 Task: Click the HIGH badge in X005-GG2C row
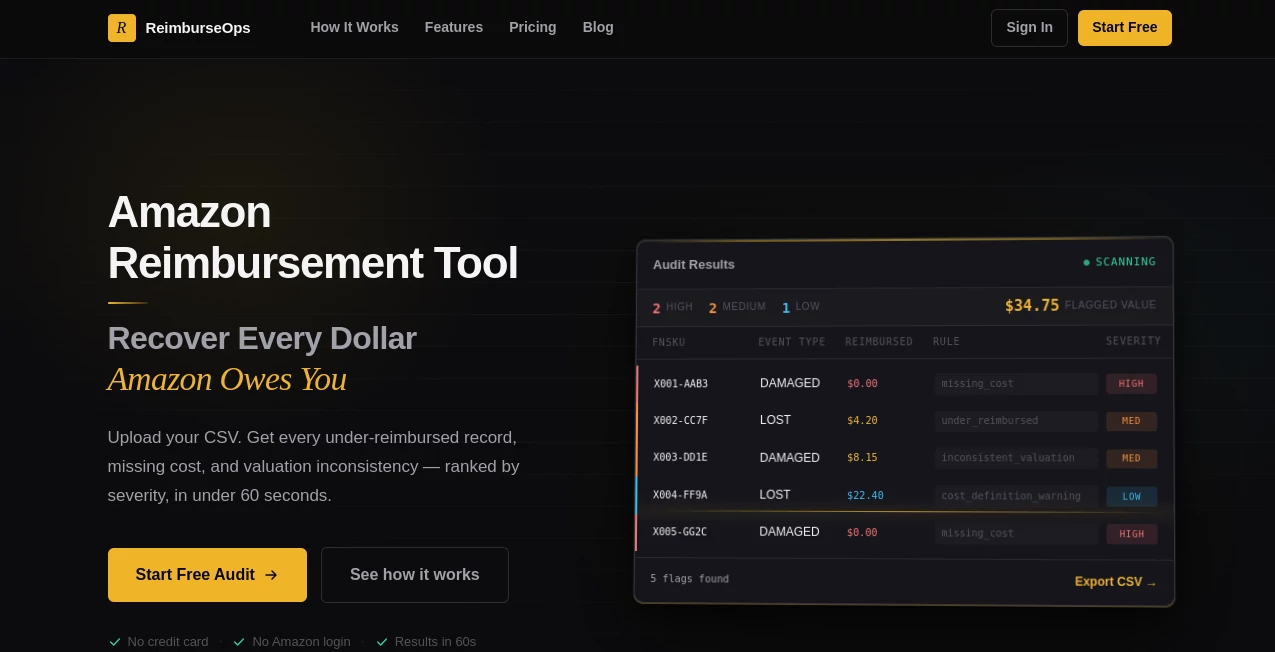[1131, 534]
